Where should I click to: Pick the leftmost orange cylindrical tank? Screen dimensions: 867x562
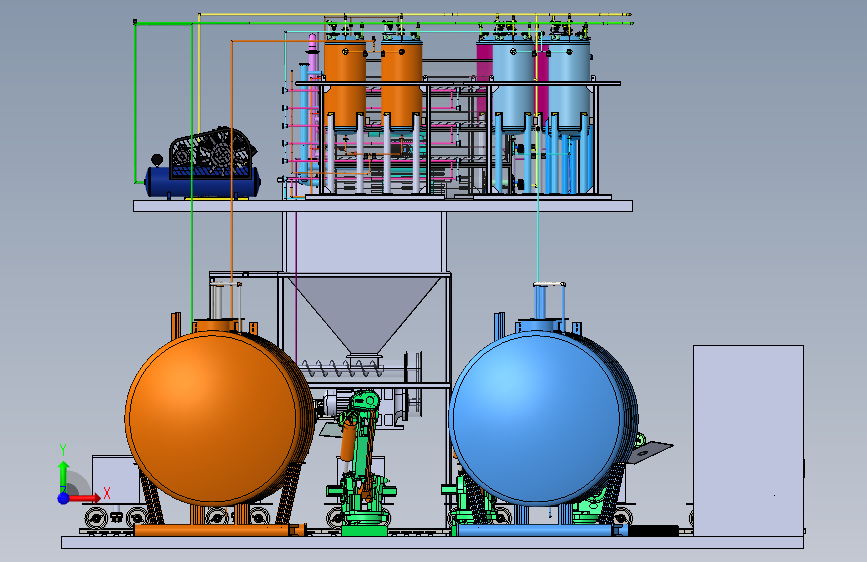pos(345,83)
